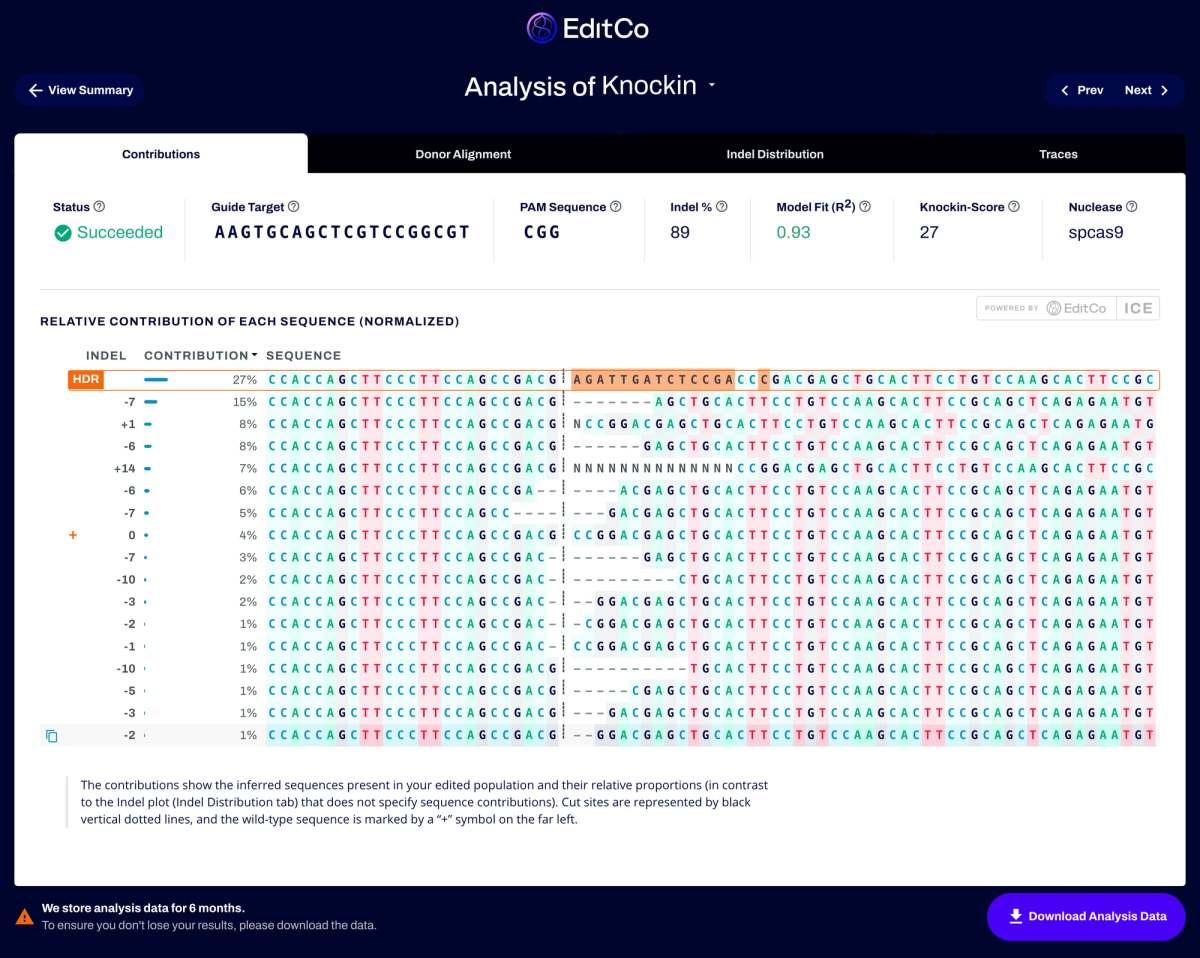Click the Guide Target help icon

click(294, 207)
